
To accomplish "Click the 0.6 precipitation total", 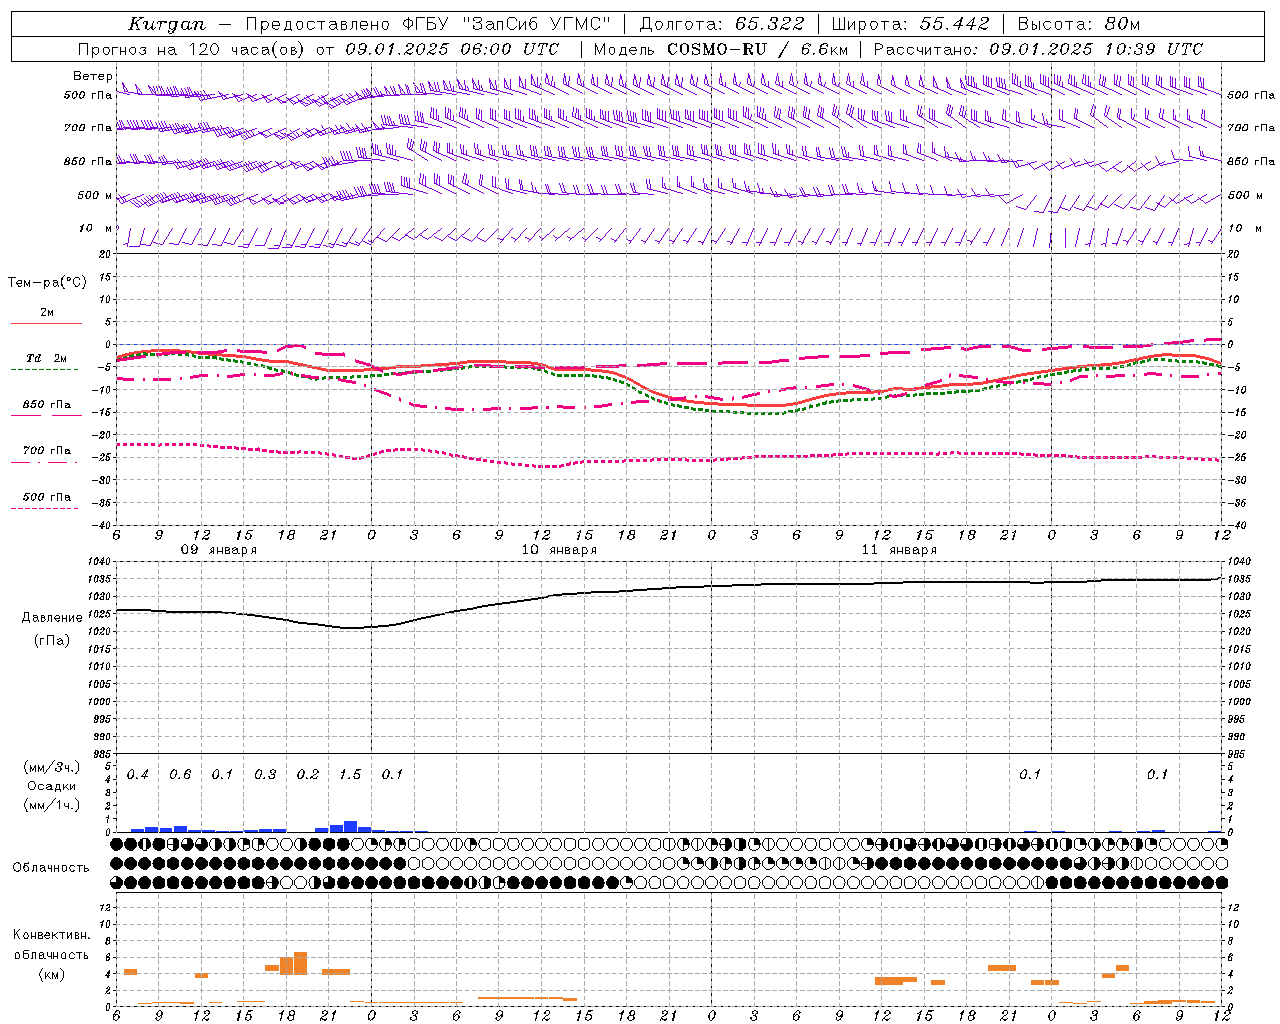I will tap(180, 775).
